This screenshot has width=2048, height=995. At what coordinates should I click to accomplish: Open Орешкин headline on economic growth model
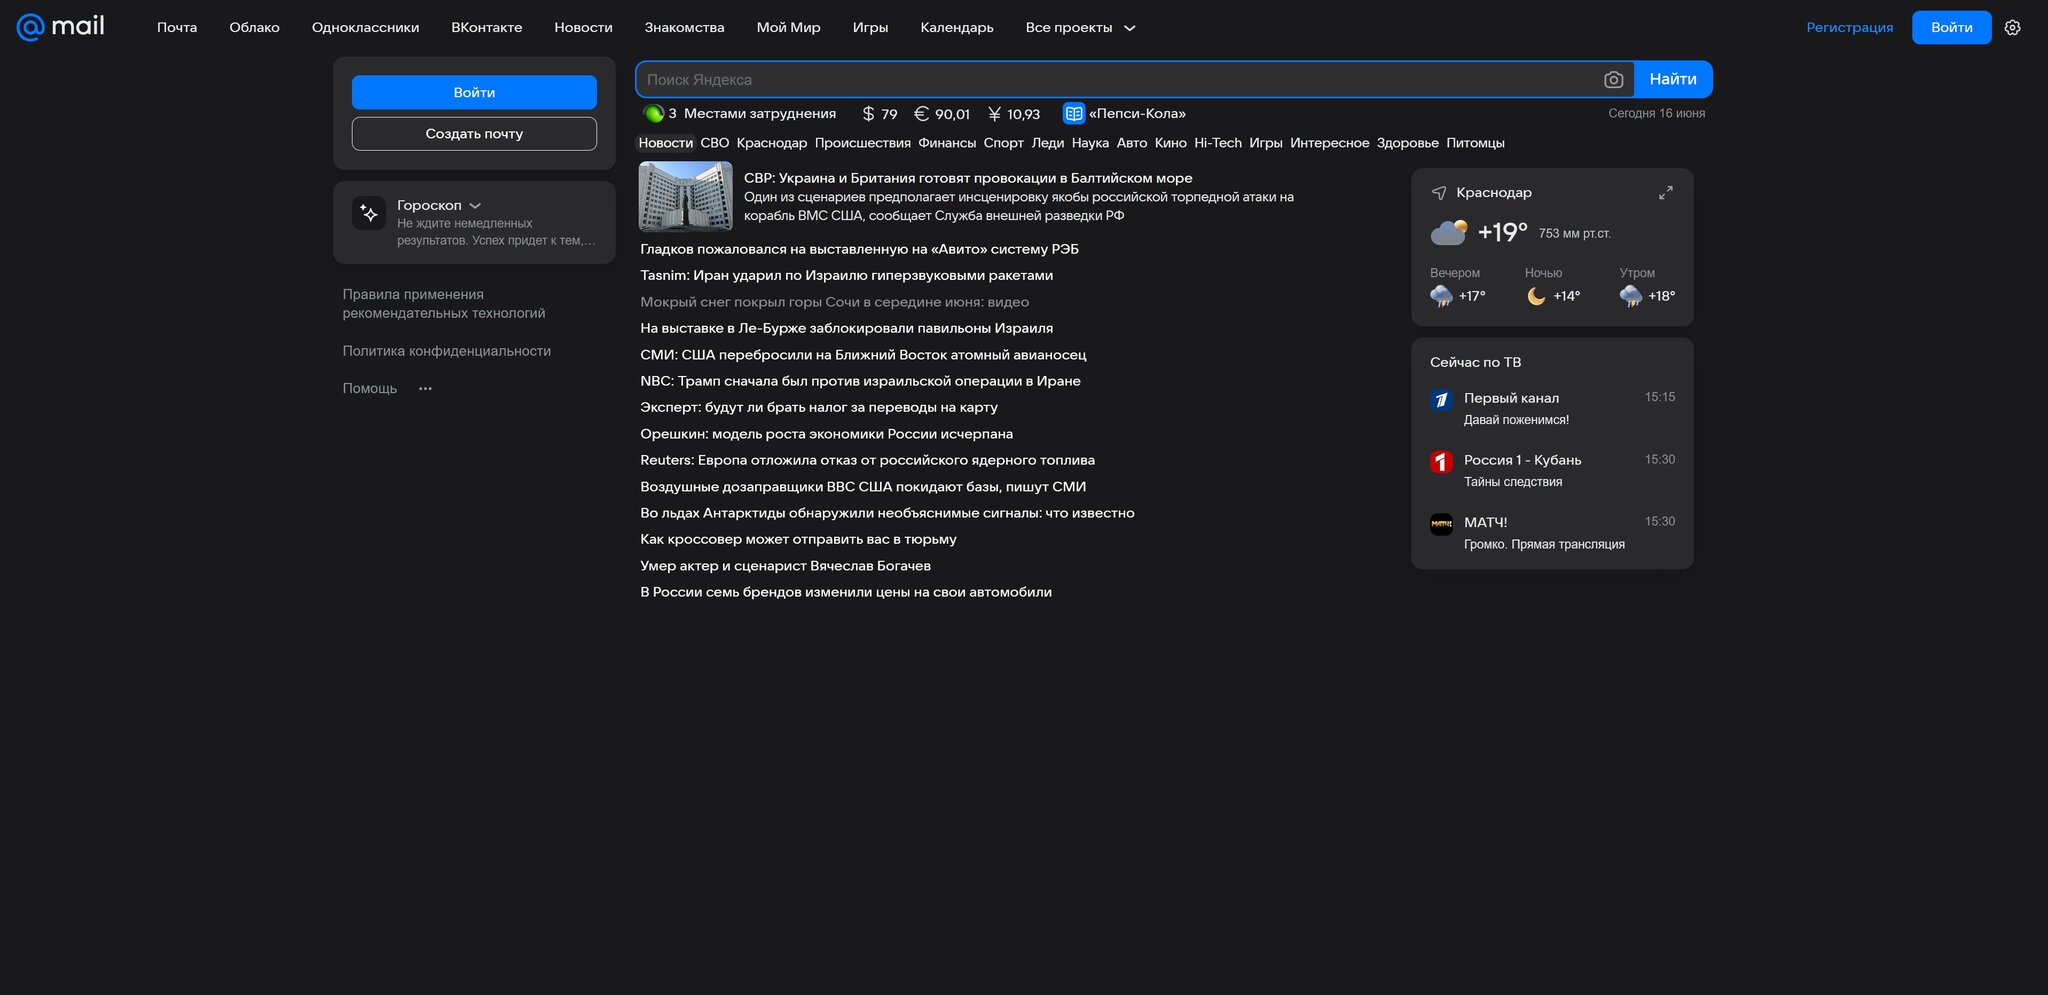[x=826, y=434]
